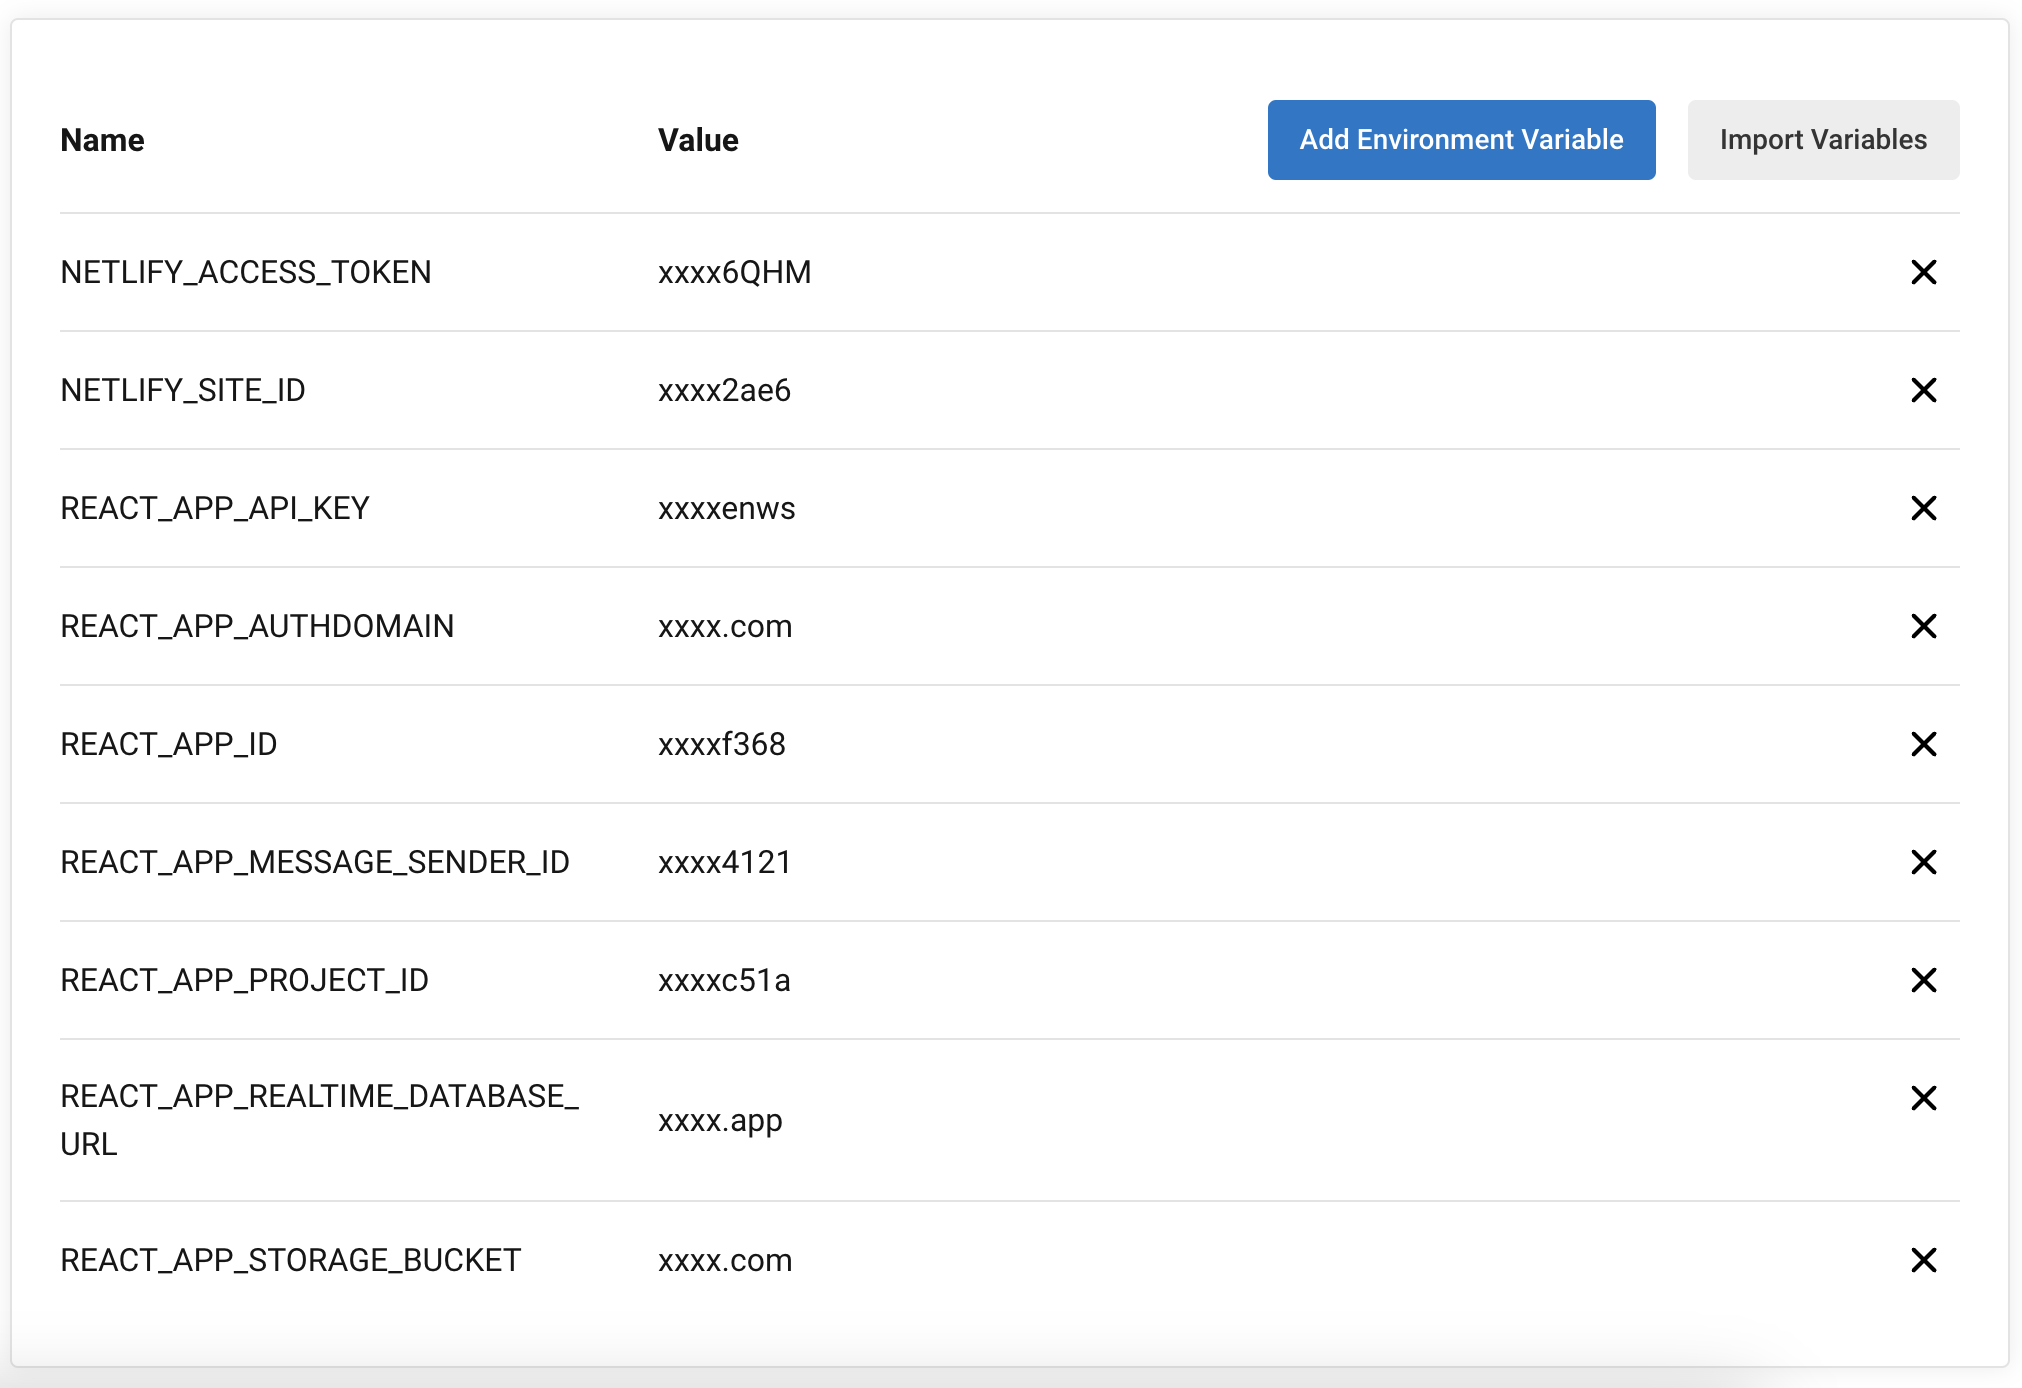Select the REACT_APP_STORAGE_BUCKET name
The height and width of the screenshot is (1388, 2022).
[x=290, y=1260]
